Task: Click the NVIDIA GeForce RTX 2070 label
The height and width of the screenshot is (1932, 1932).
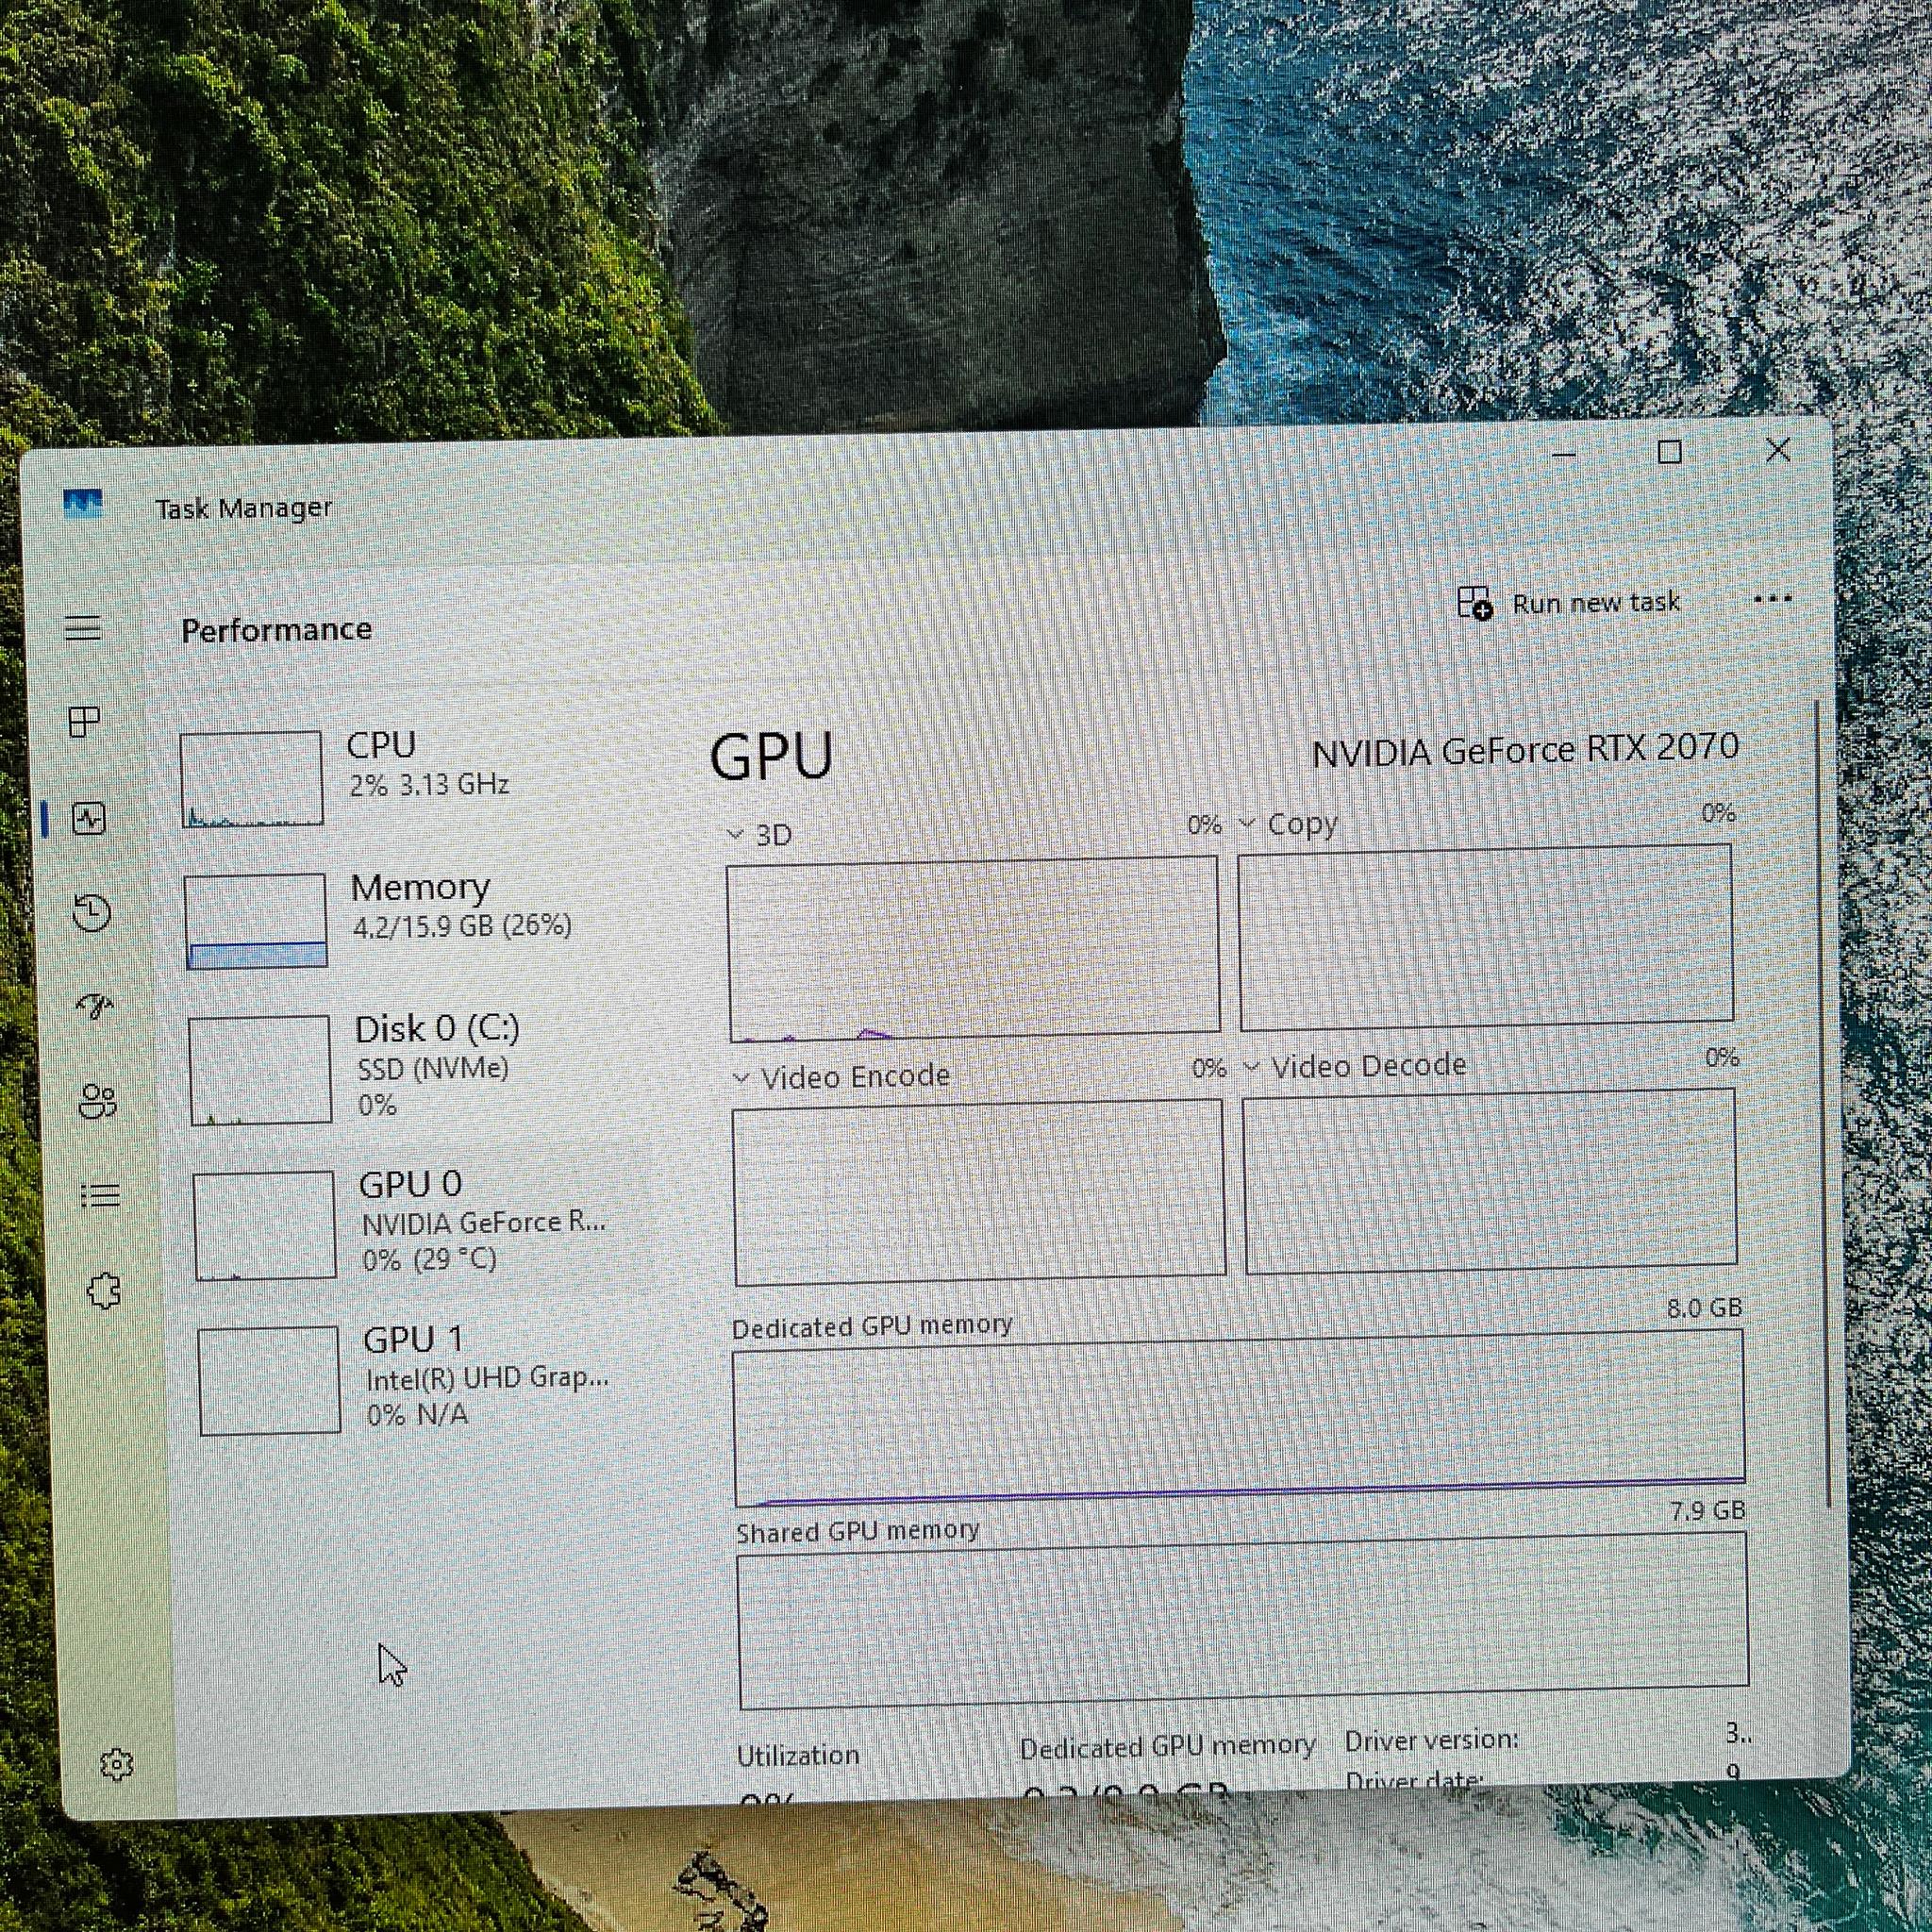Action: [1525, 750]
